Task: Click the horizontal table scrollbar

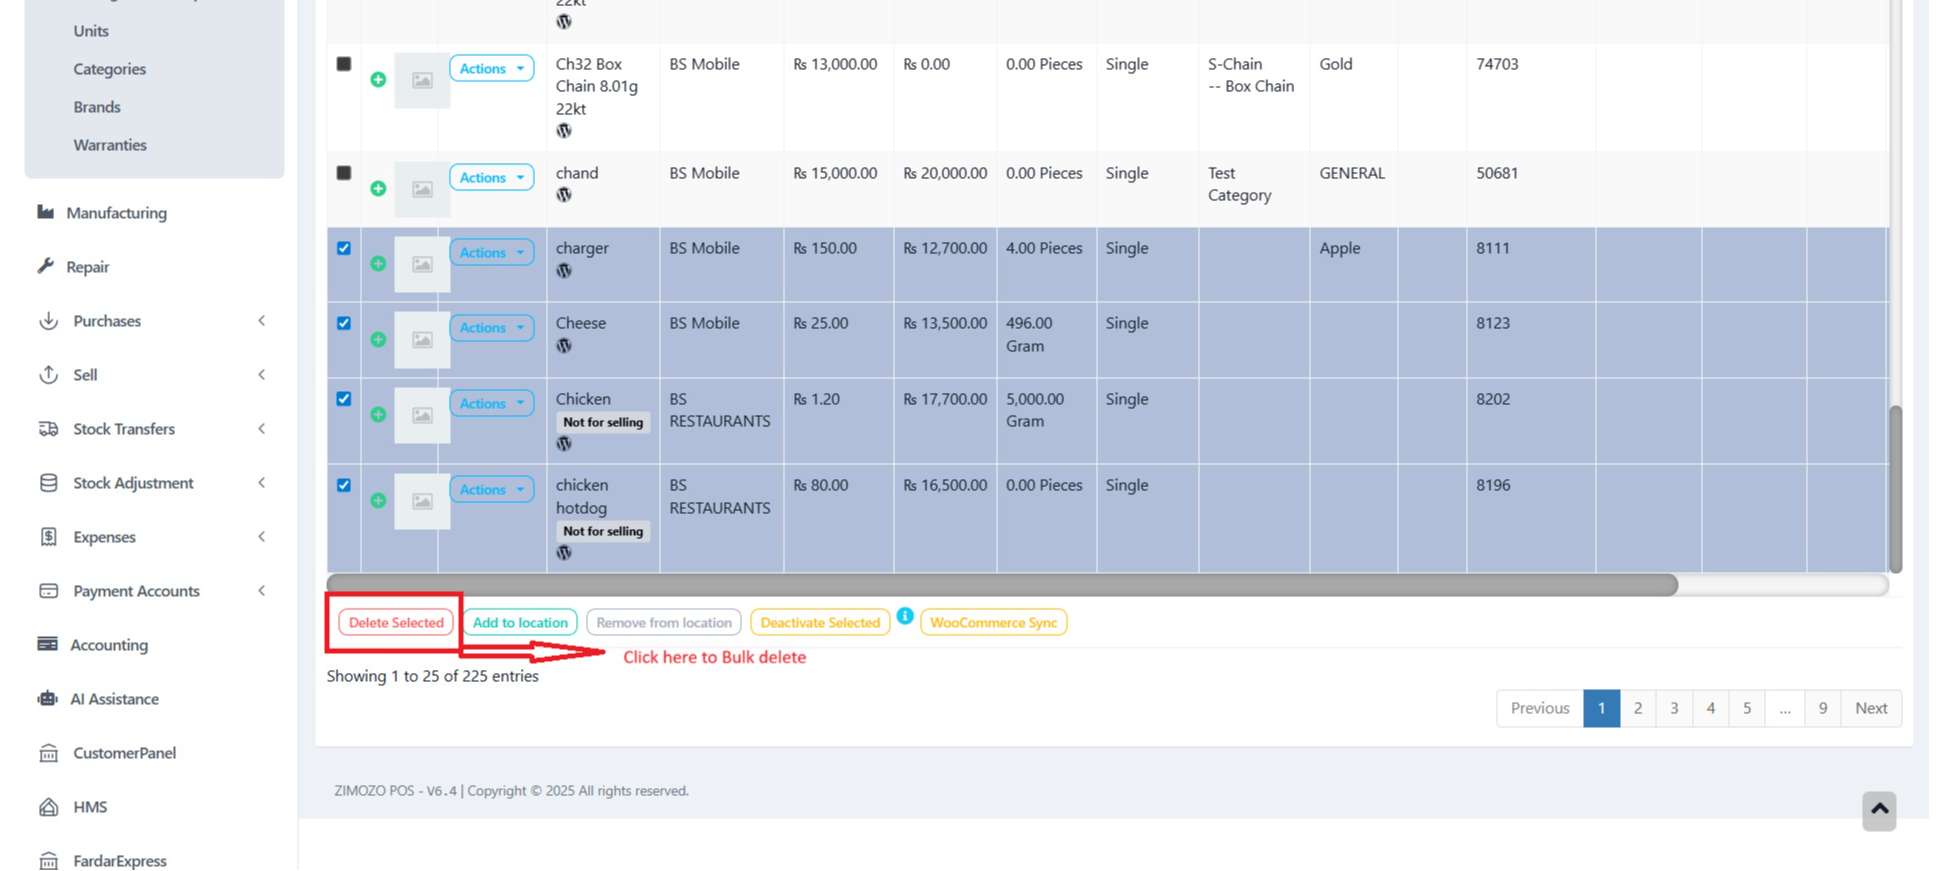Action: pyautogui.click(x=1002, y=585)
